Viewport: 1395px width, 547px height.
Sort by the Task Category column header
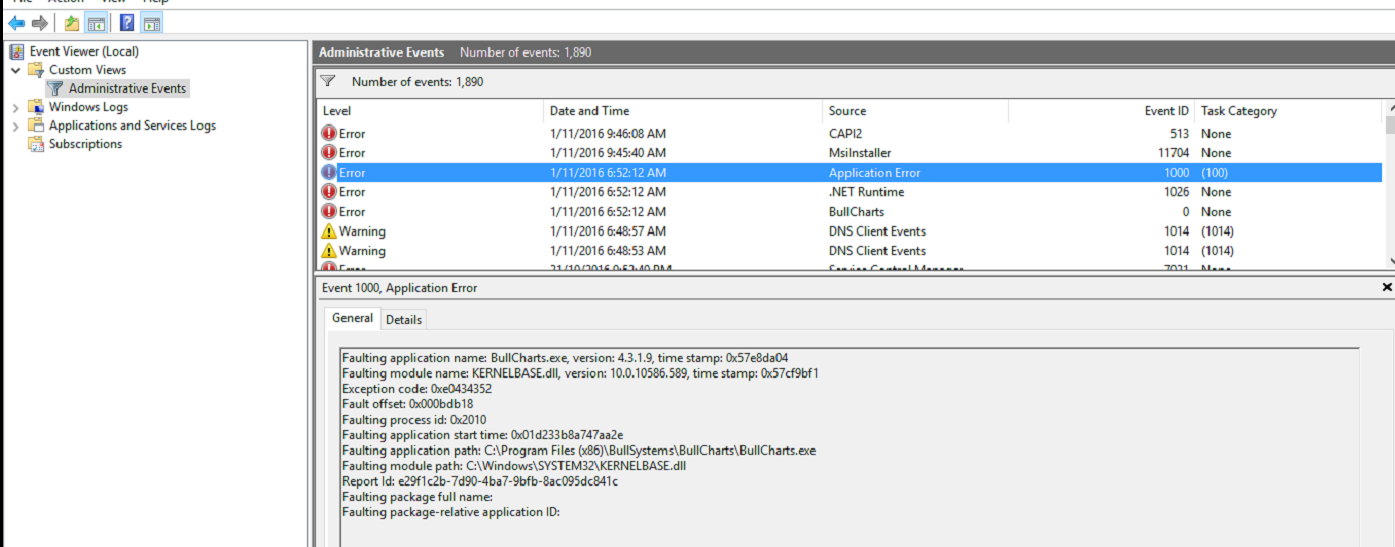point(1288,111)
